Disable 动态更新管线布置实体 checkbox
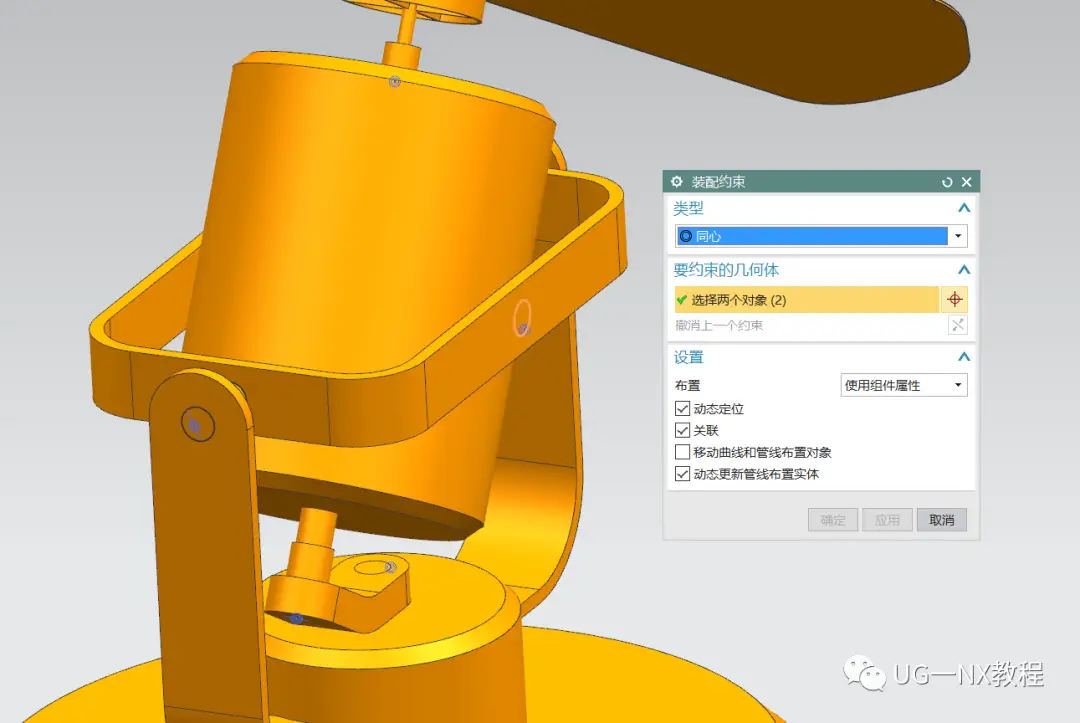The width and height of the screenshot is (1080, 723). click(x=682, y=475)
